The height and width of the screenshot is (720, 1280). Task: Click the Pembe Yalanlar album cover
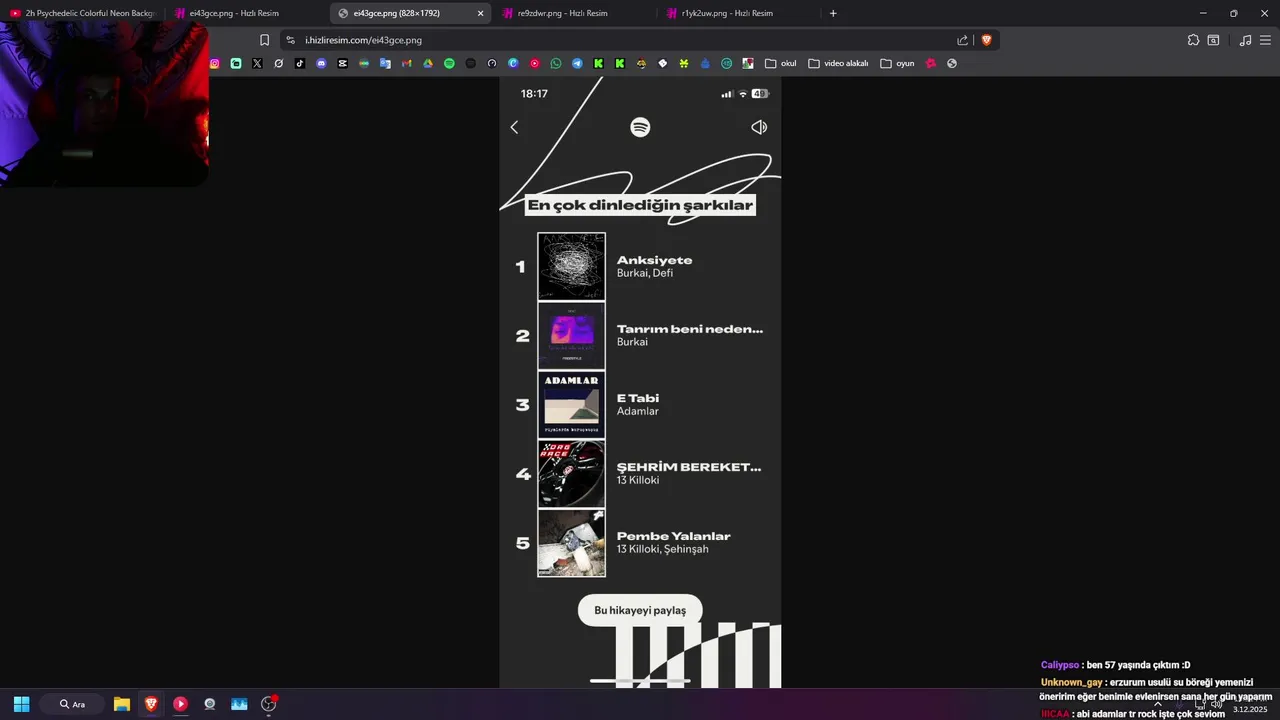pyautogui.click(x=571, y=542)
